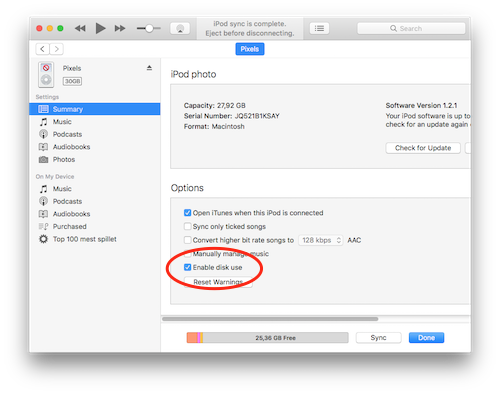The image size is (500, 394).
Task: Open Podcasts under On My Device
Action: (x=95, y=201)
